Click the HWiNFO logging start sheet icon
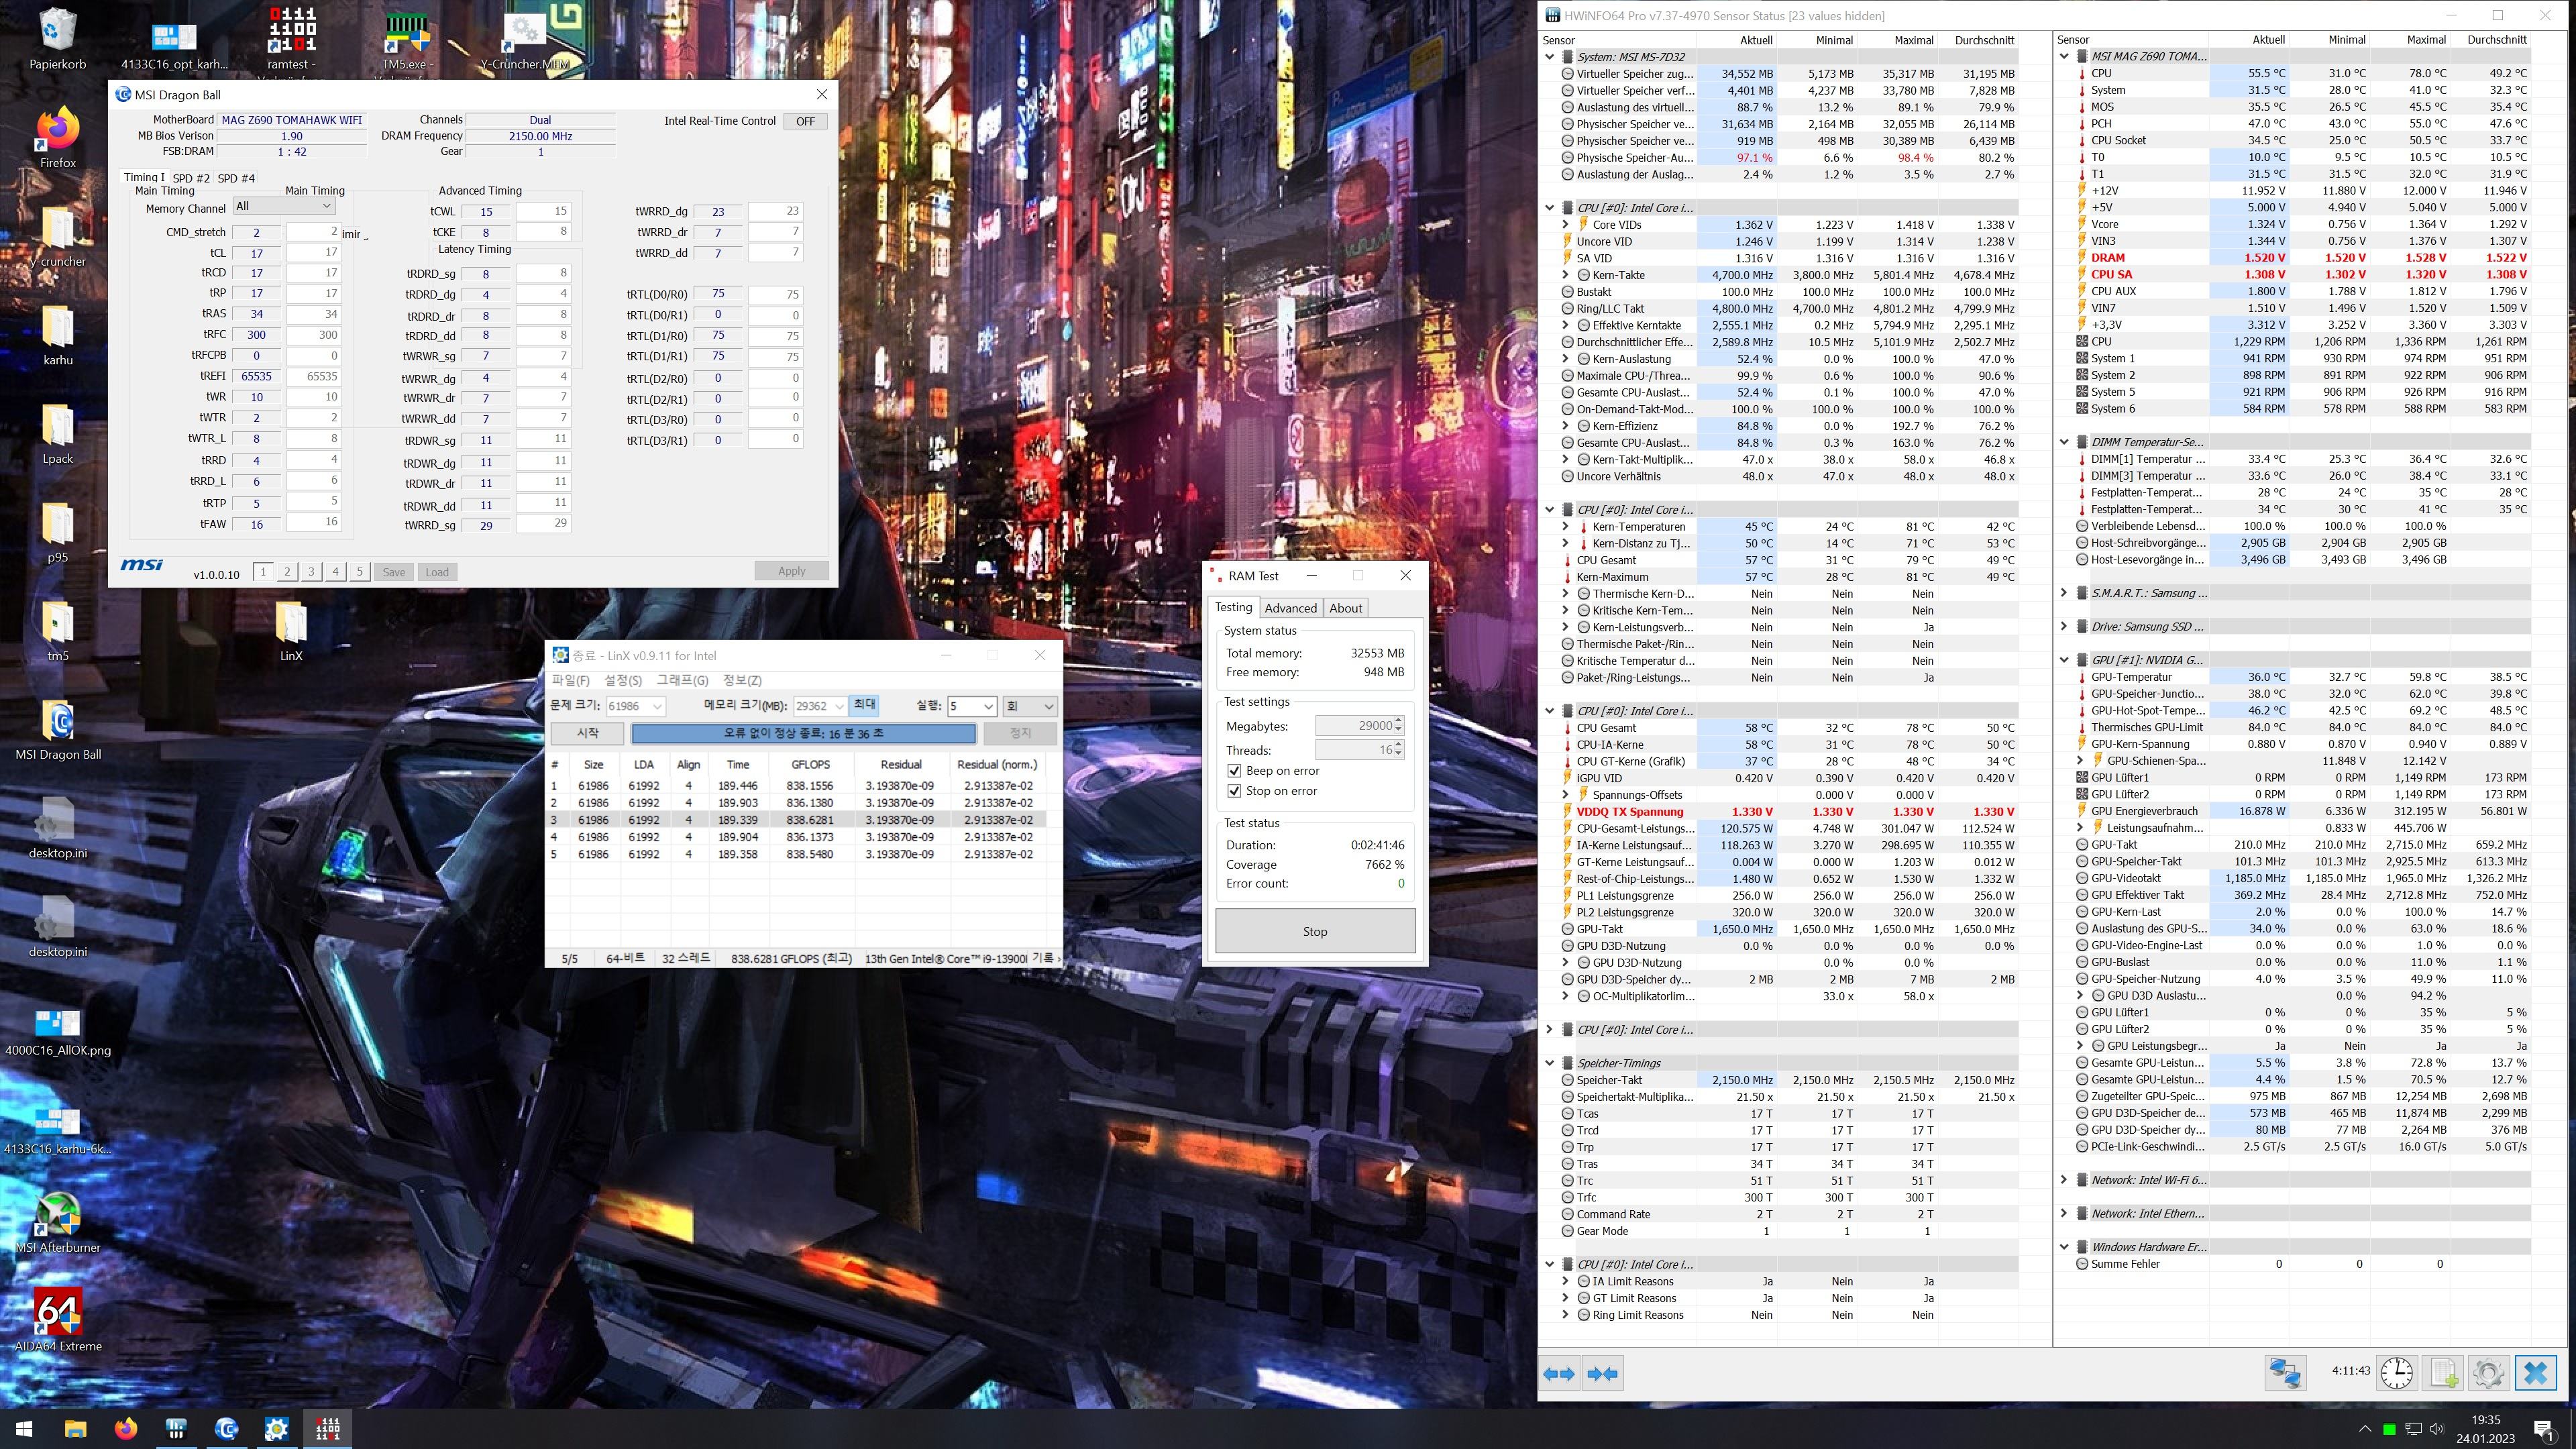Screen dimensions: 2576x1449 [2443, 1373]
